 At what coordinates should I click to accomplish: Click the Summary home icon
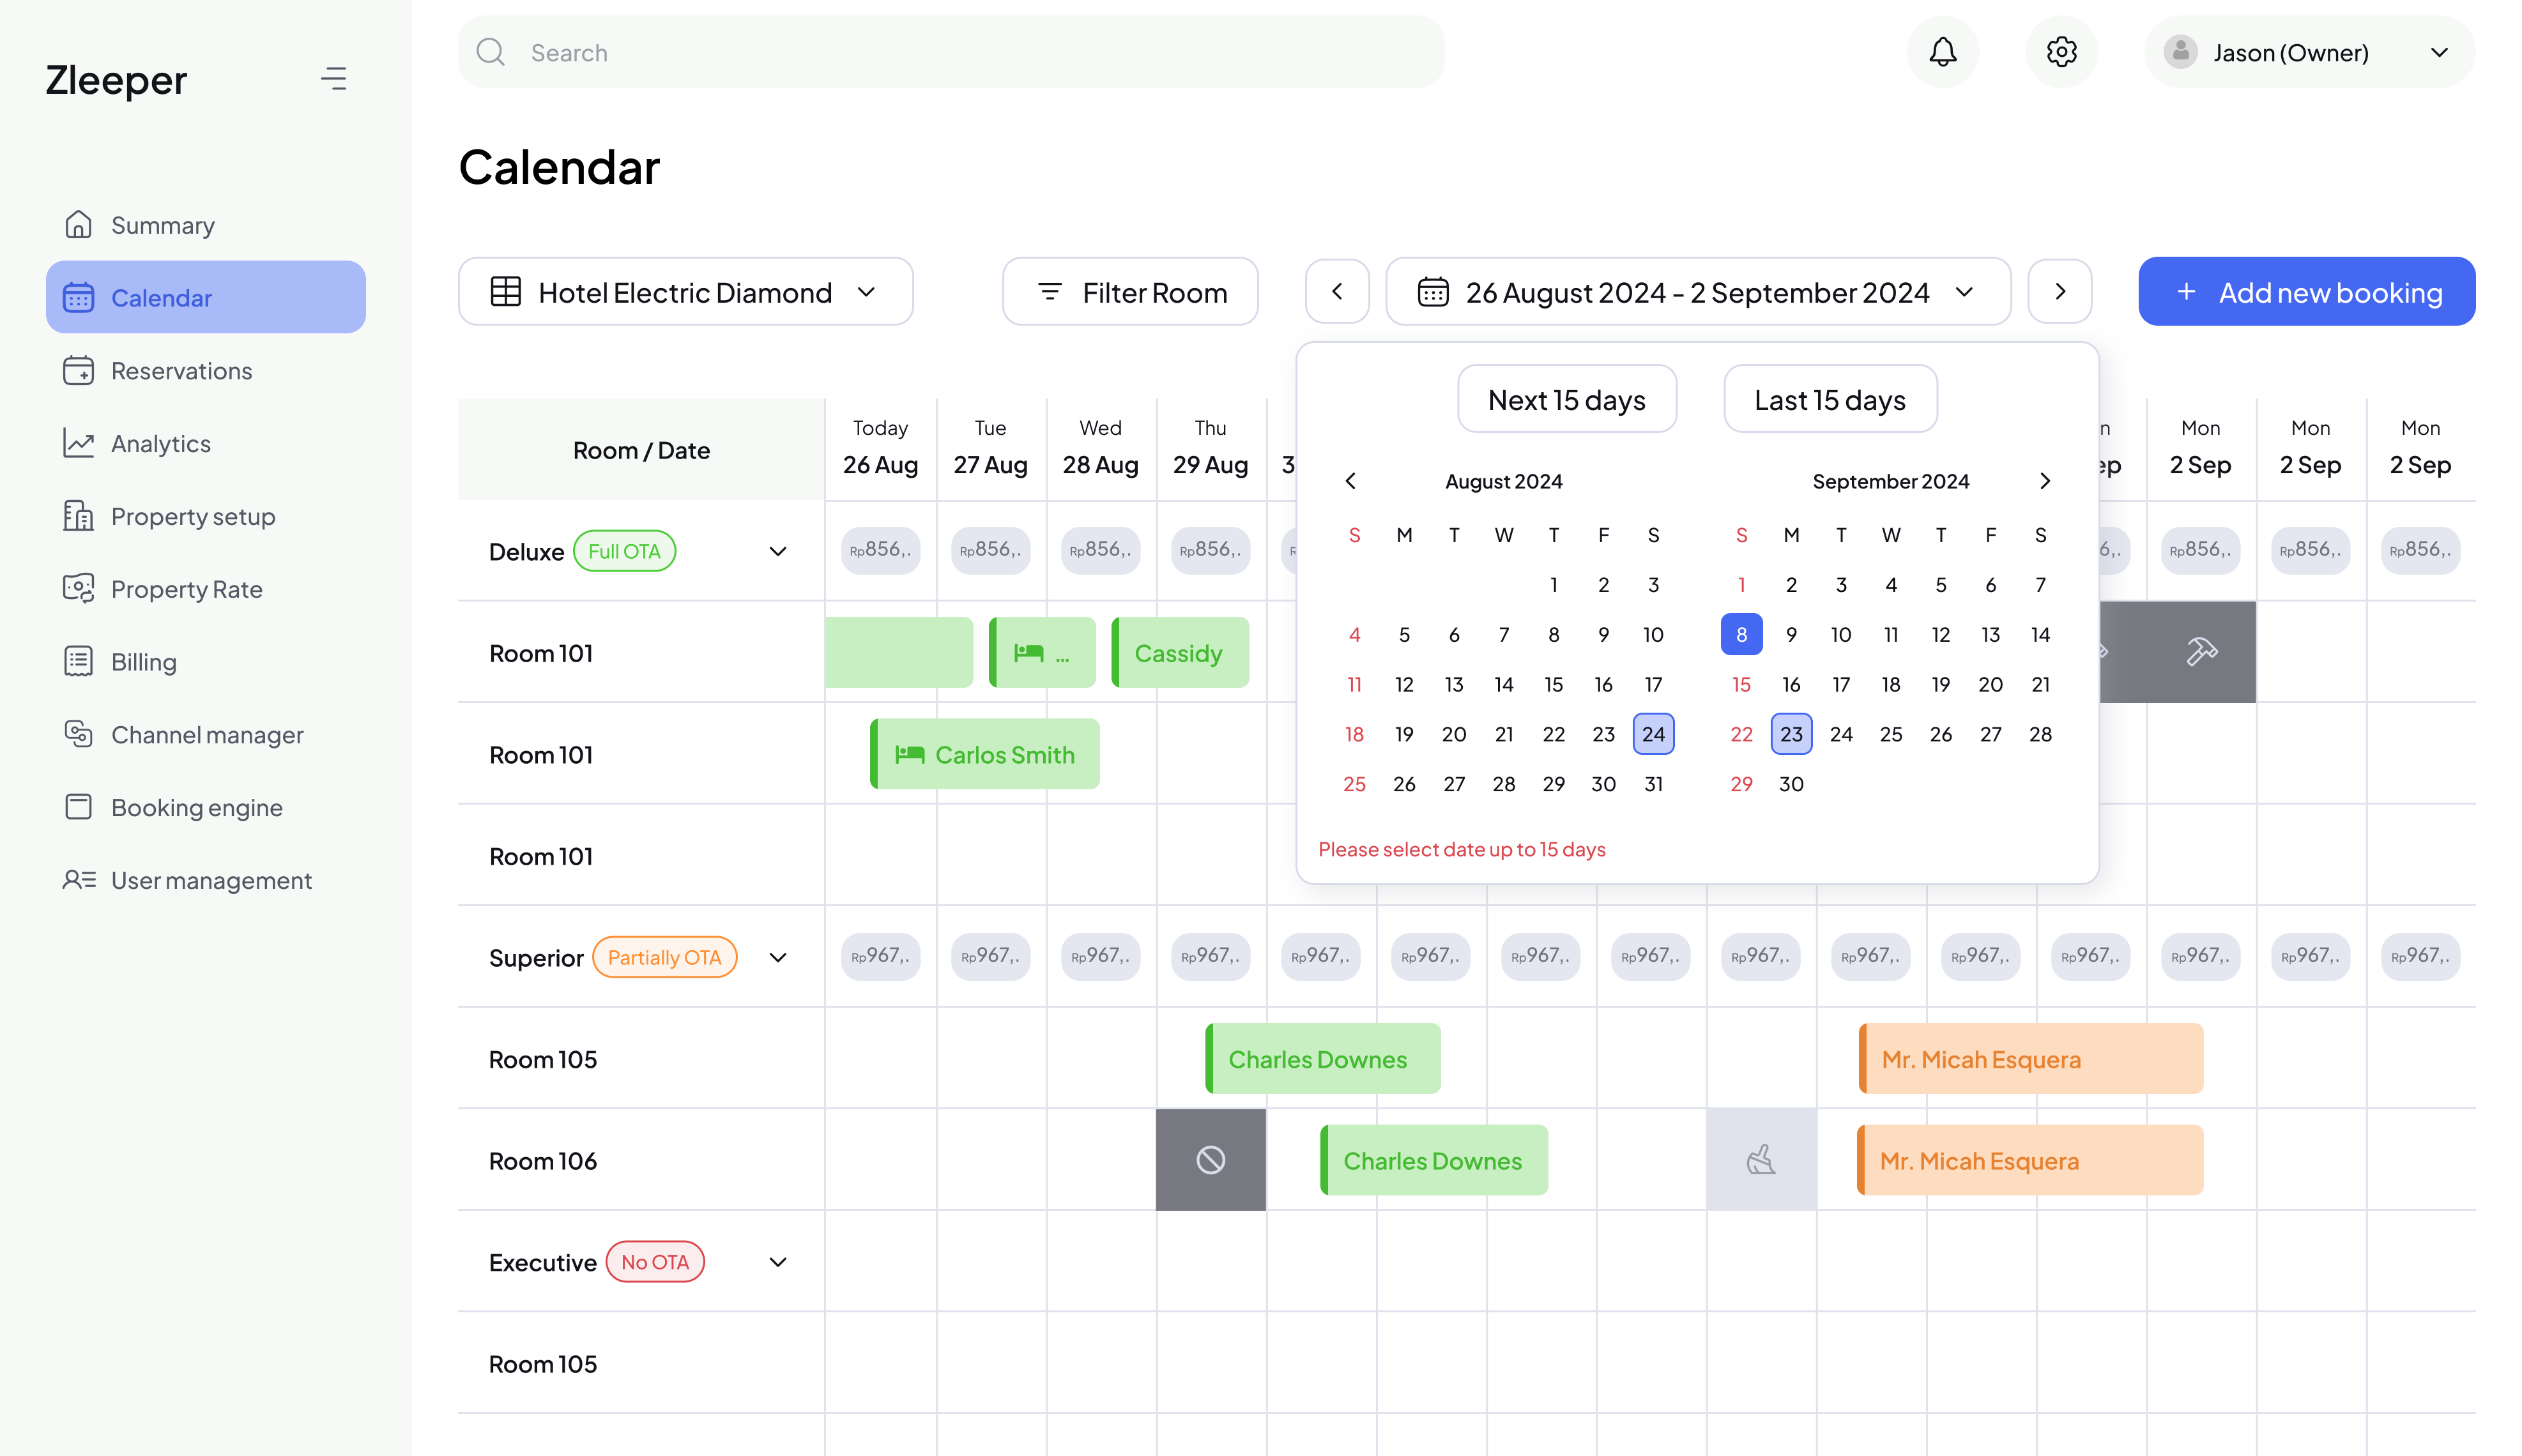(x=78, y=225)
